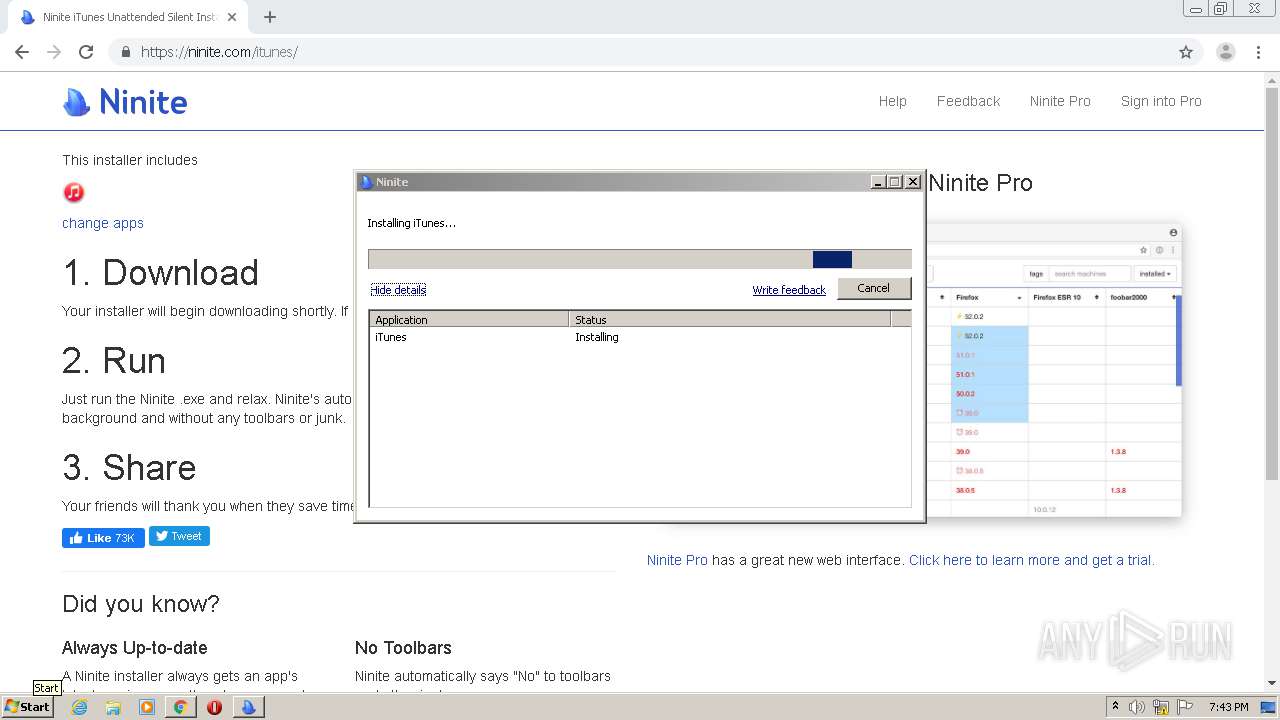1280x720 pixels.
Task: Minimize the Ninite installer dialog
Action: point(878,182)
